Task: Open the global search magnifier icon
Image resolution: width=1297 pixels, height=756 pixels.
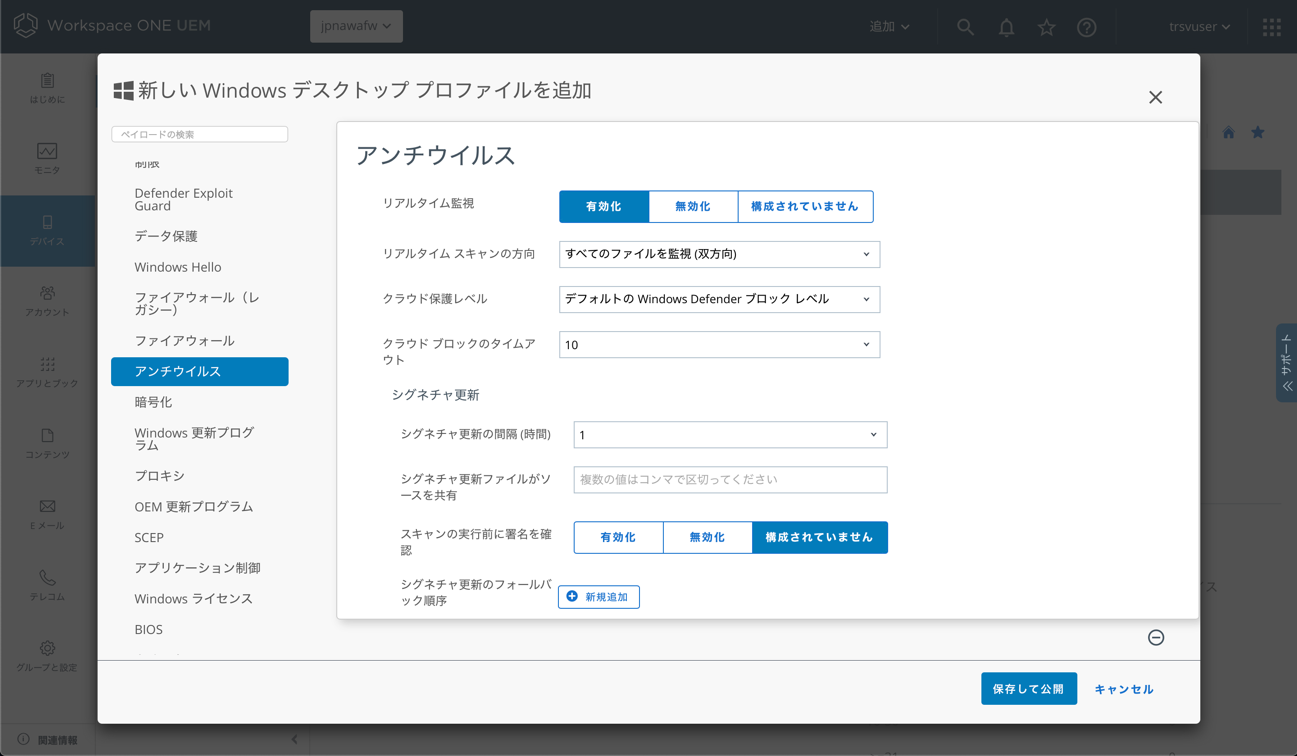Action: (965, 27)
